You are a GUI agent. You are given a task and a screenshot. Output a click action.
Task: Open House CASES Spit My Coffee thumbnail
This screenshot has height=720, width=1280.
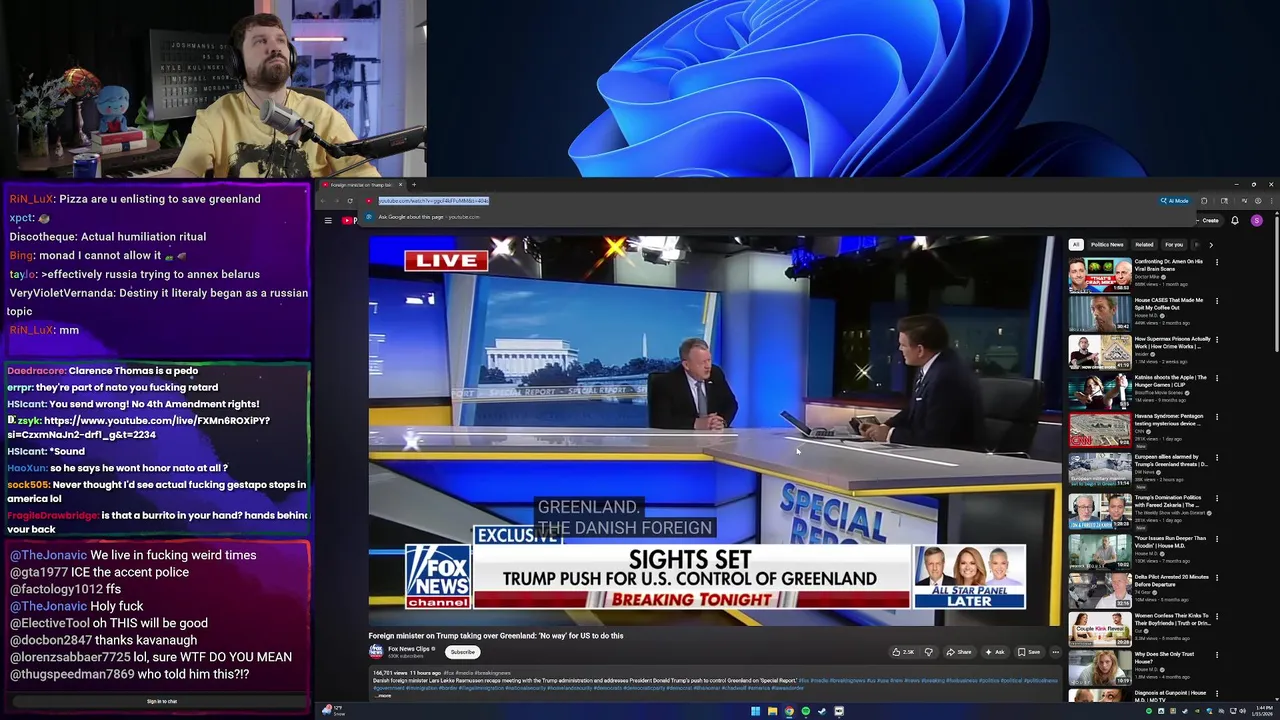1100,314
